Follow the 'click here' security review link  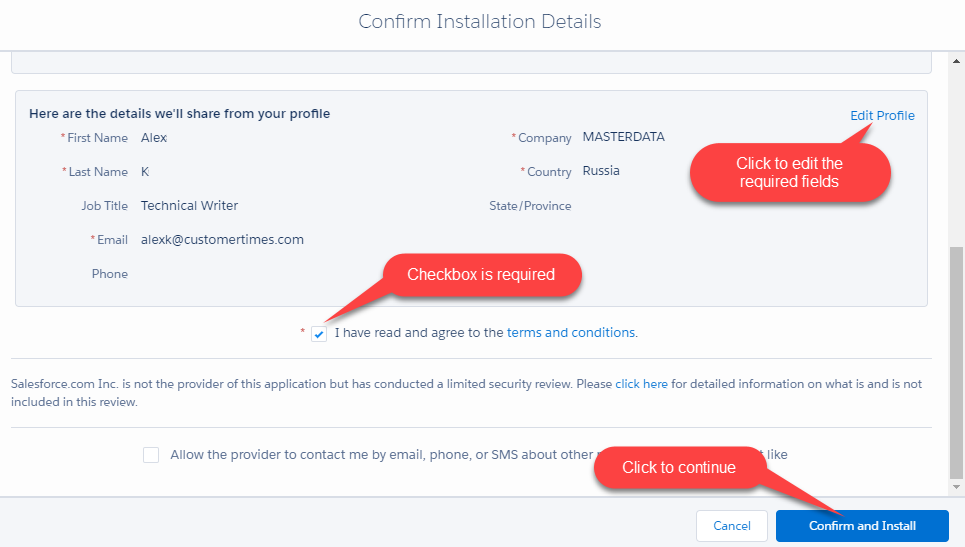pyautogui.click(x=641, y=384)
